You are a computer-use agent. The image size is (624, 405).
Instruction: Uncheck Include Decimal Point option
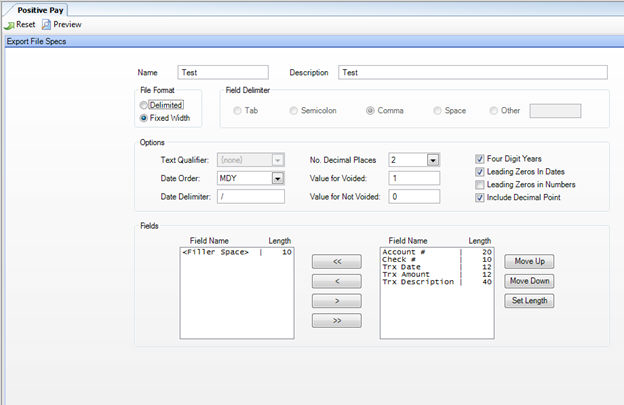[x=481, y=197]
